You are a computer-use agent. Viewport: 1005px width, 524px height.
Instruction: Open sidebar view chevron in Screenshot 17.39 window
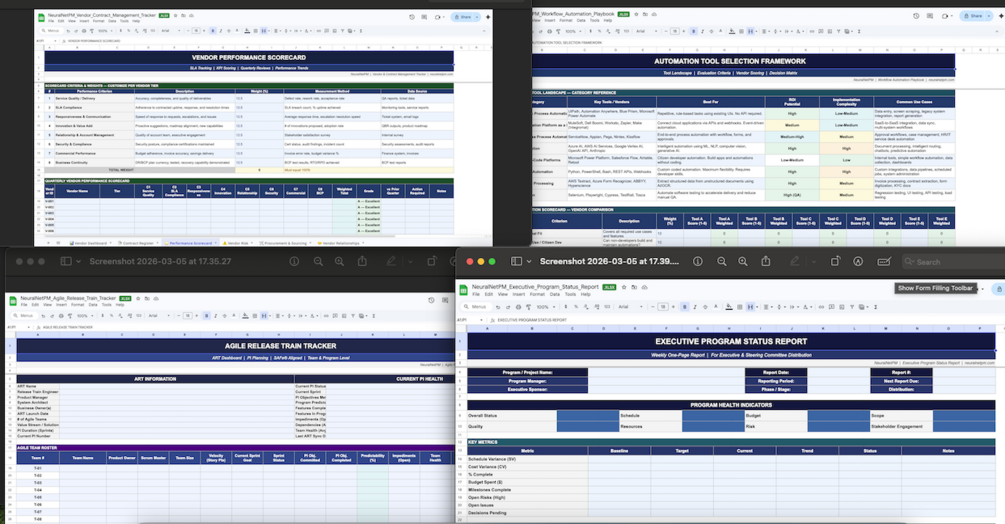(x=529, y=261)
